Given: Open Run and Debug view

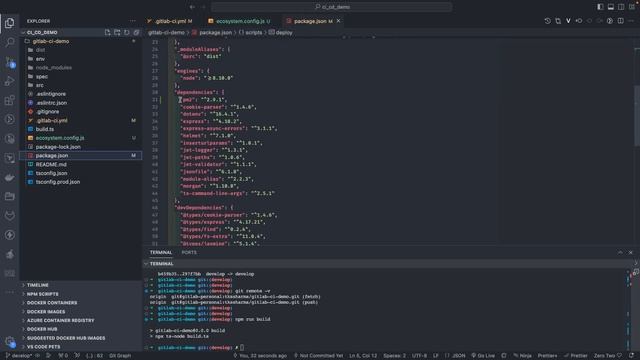Looking at the screenshot, I should tap(9, 81).
